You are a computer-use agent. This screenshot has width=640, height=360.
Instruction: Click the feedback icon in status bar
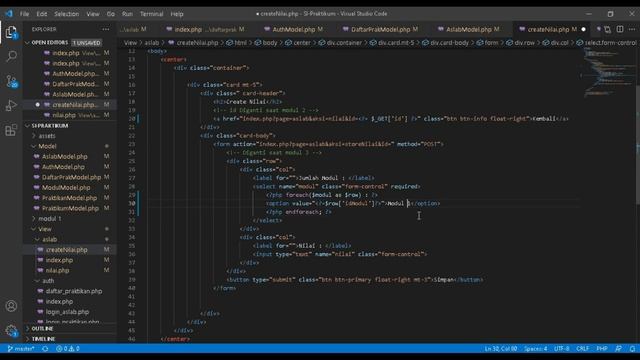pos(618,349)
